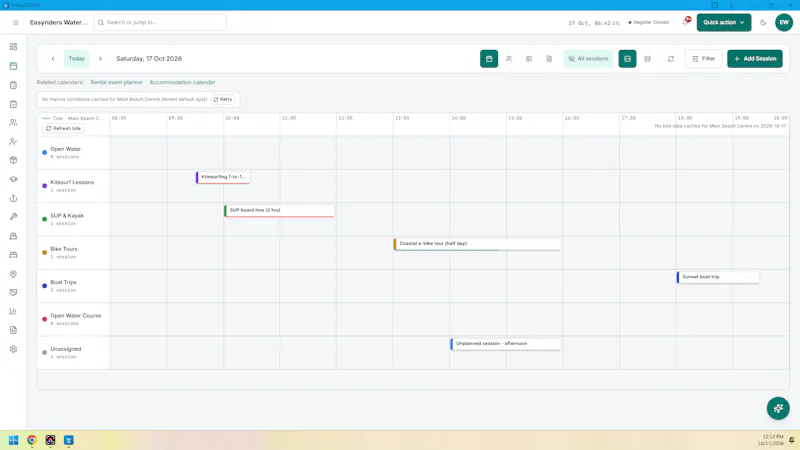Viewport: 800px width, 450px height.
Task: Toggle dark mode moon icon
Action: (763, 22)
